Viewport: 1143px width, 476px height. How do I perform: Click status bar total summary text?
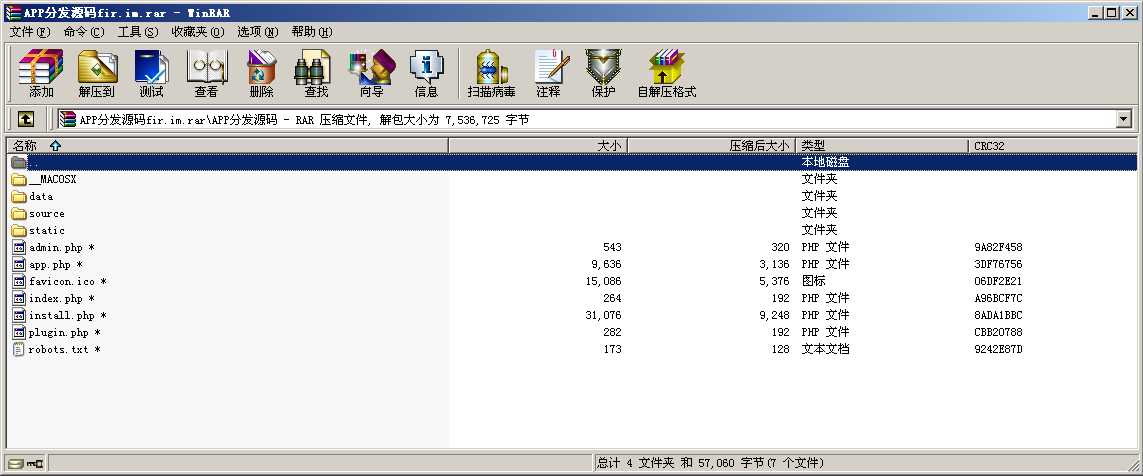pyautogui.click(x=711, y=463)
